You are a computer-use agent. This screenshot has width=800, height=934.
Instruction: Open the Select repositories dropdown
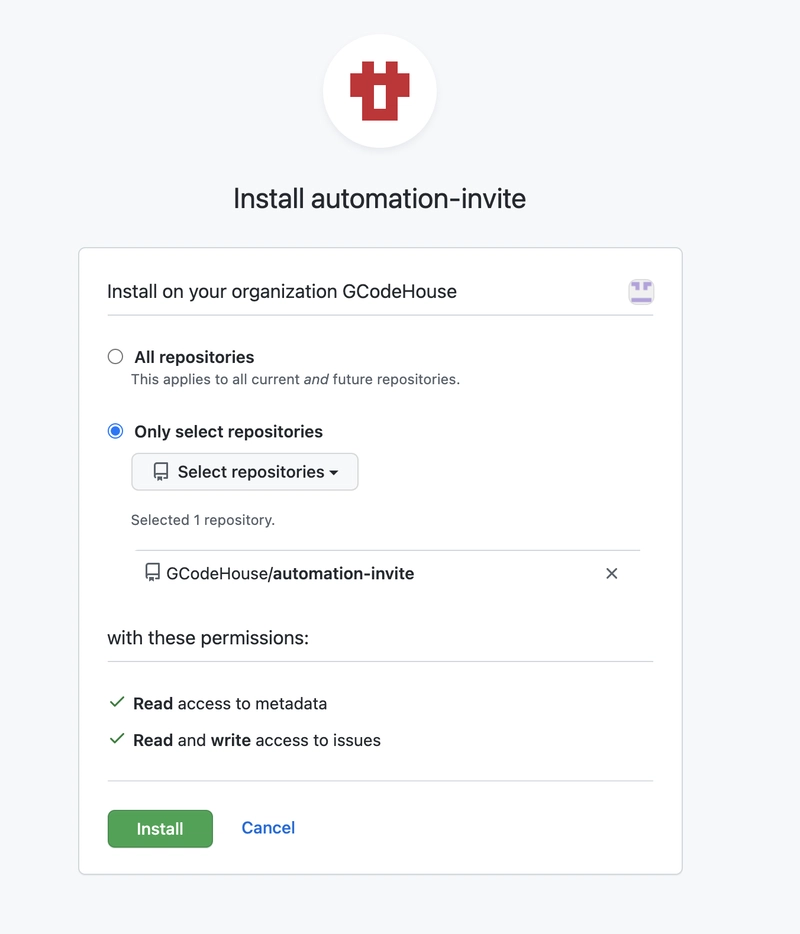coord(245,472)
